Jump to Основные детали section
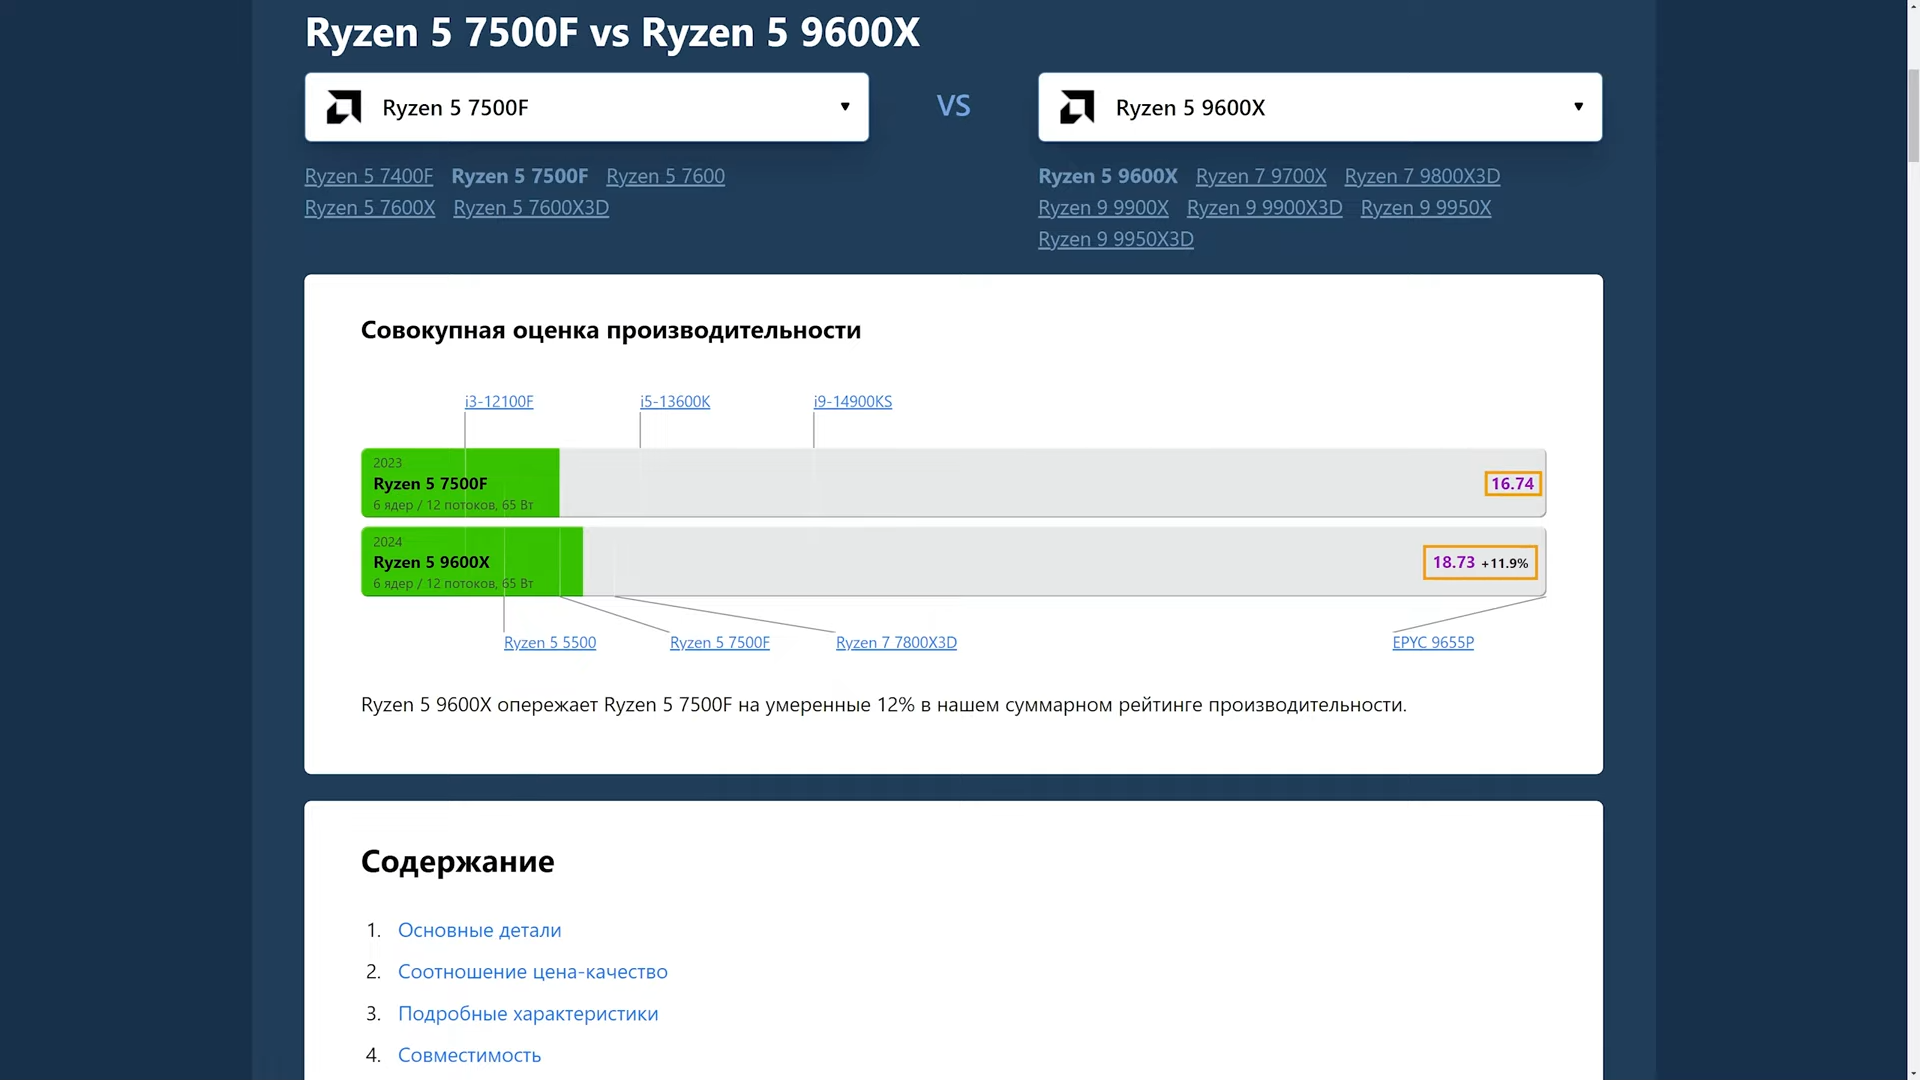Screen dimensions: 1920x1080 point(479,930)
